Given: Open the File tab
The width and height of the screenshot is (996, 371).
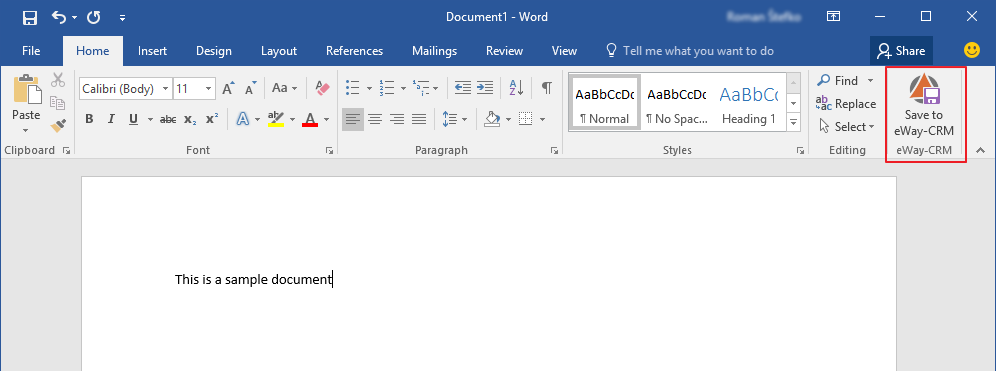Looking at the screenshot, I should click(31, 51).
